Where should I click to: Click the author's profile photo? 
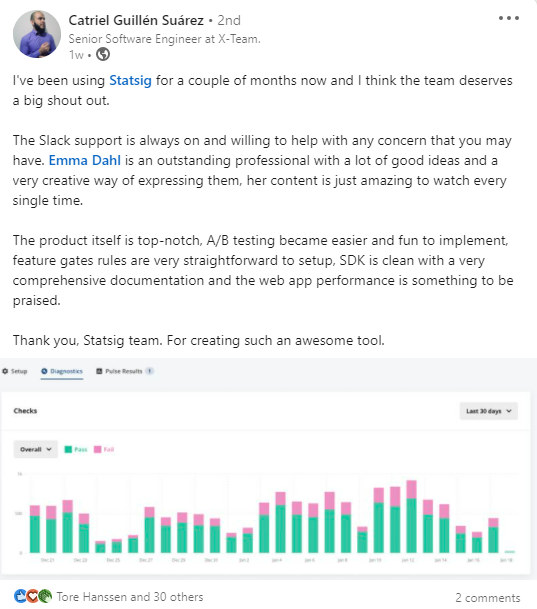(37, 34)
